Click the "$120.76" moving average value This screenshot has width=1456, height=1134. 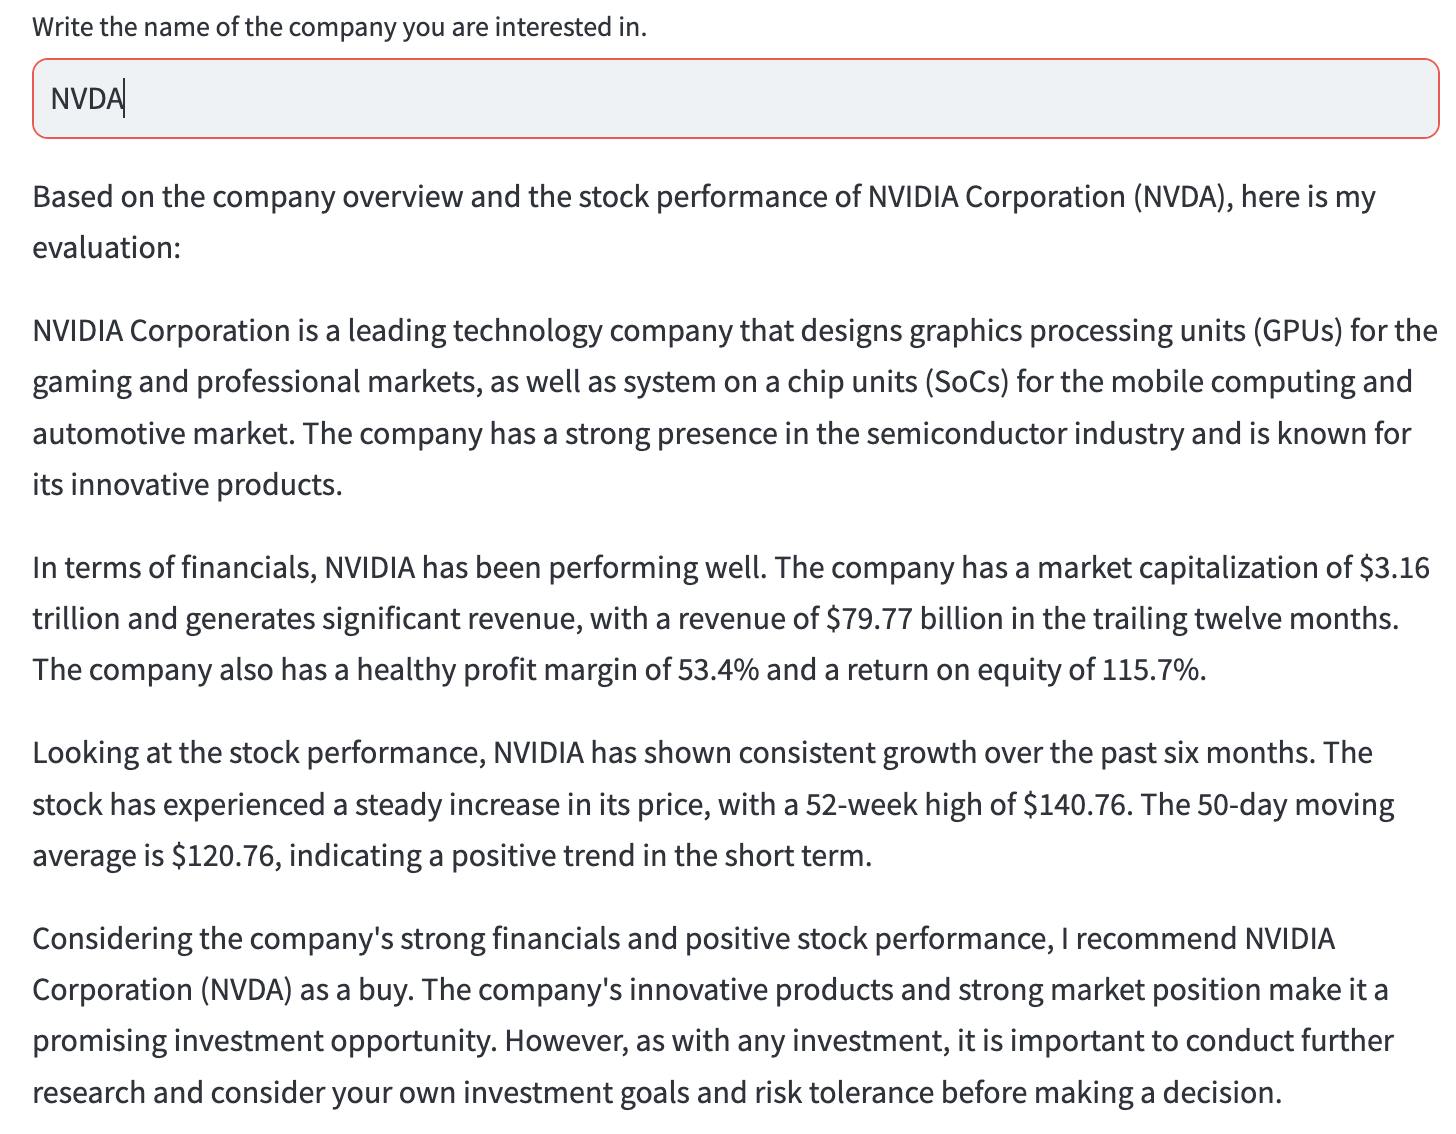pos(225,855)
